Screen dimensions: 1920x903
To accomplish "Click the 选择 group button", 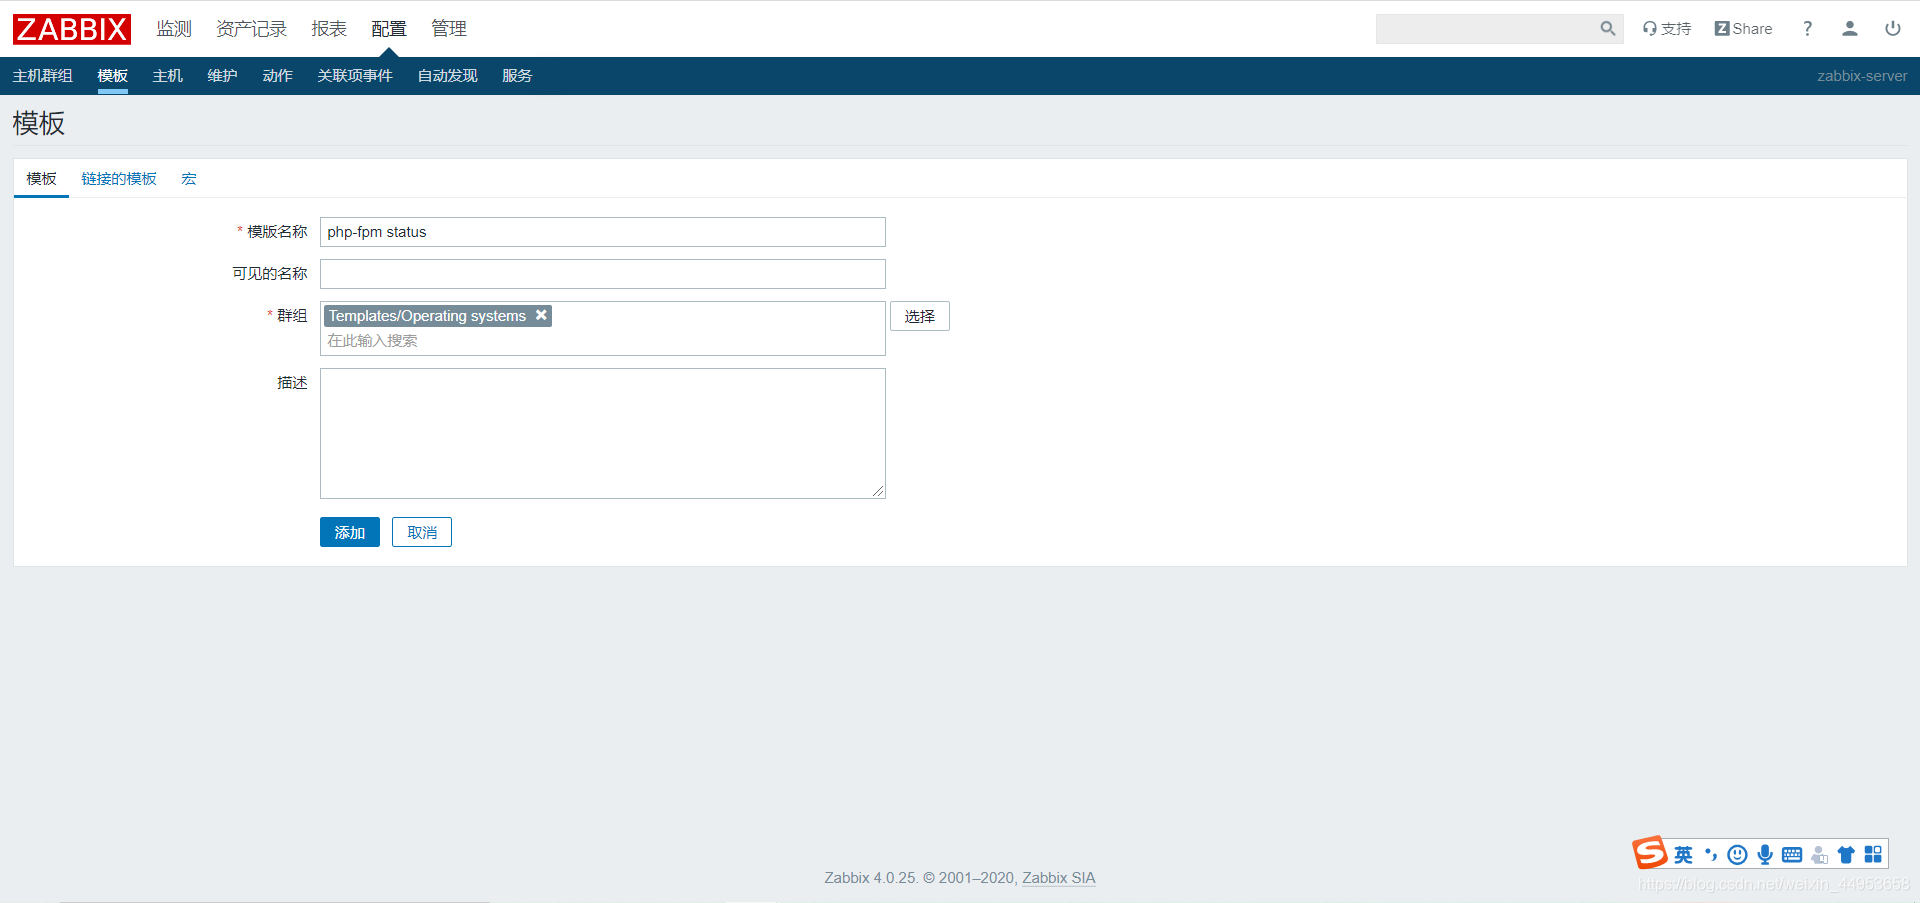I will (x=920, y=316).
